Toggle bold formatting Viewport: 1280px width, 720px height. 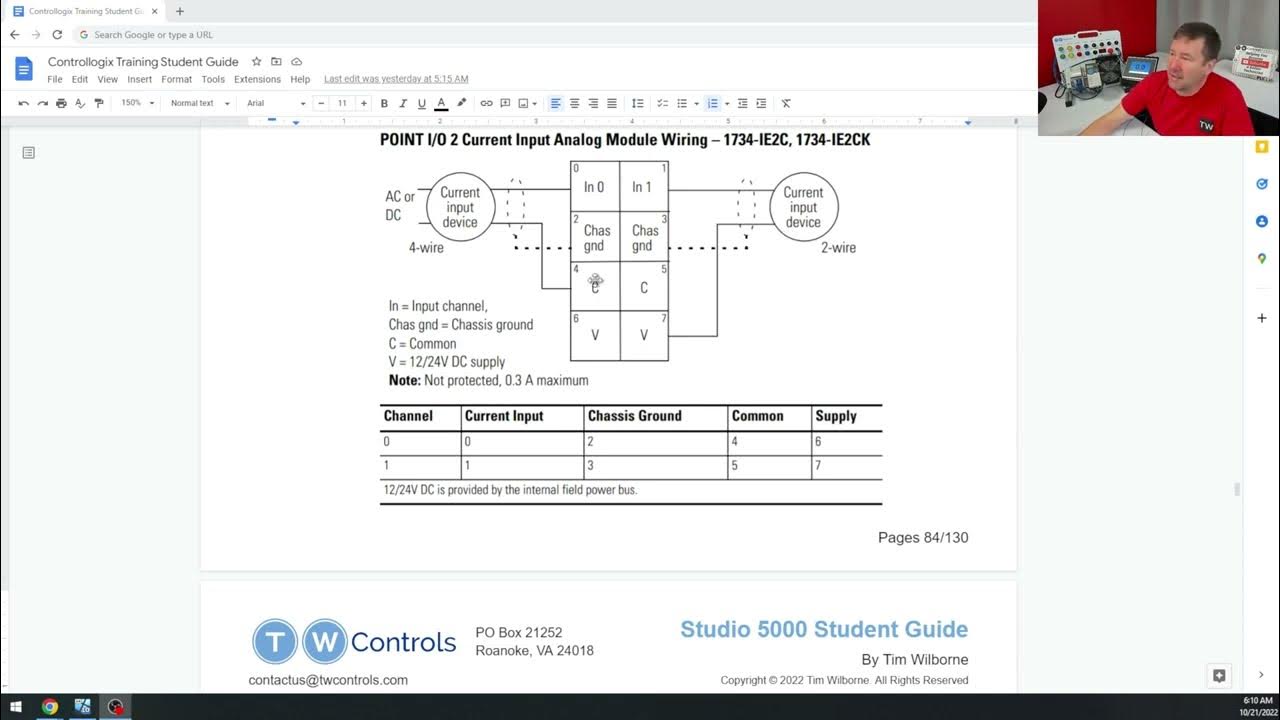[384, 103]
